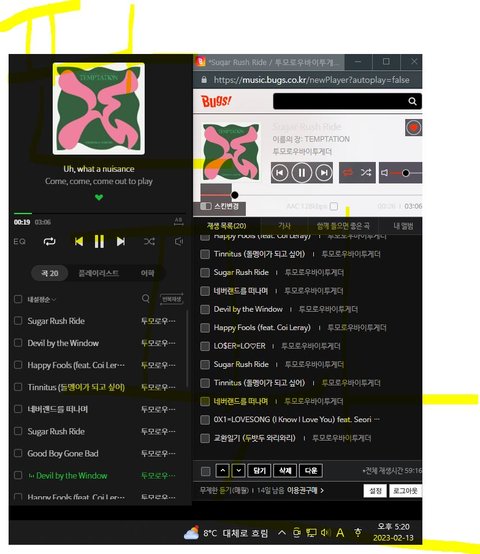
Task: Adjust the Bugs volume slider
Action: [406, 173]
